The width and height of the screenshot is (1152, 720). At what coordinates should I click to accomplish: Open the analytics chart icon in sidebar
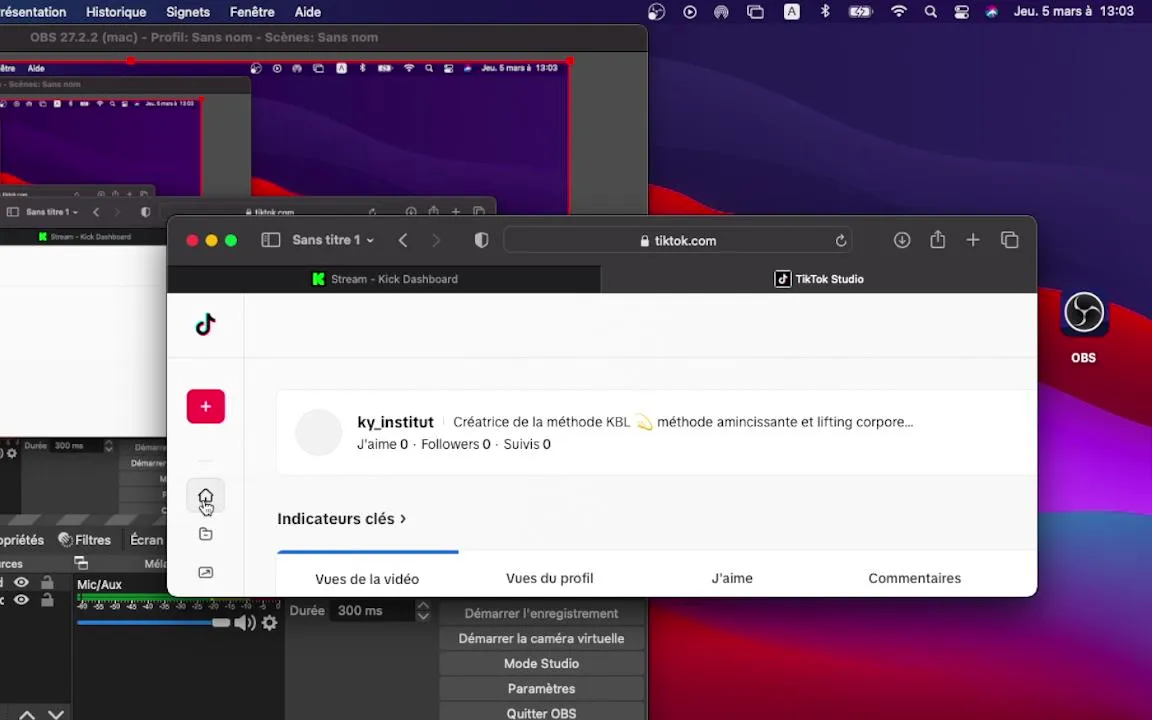point(206,572)
